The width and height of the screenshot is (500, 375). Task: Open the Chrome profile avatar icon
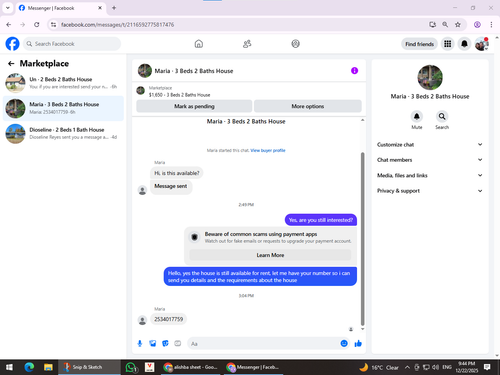click(477, 24)
